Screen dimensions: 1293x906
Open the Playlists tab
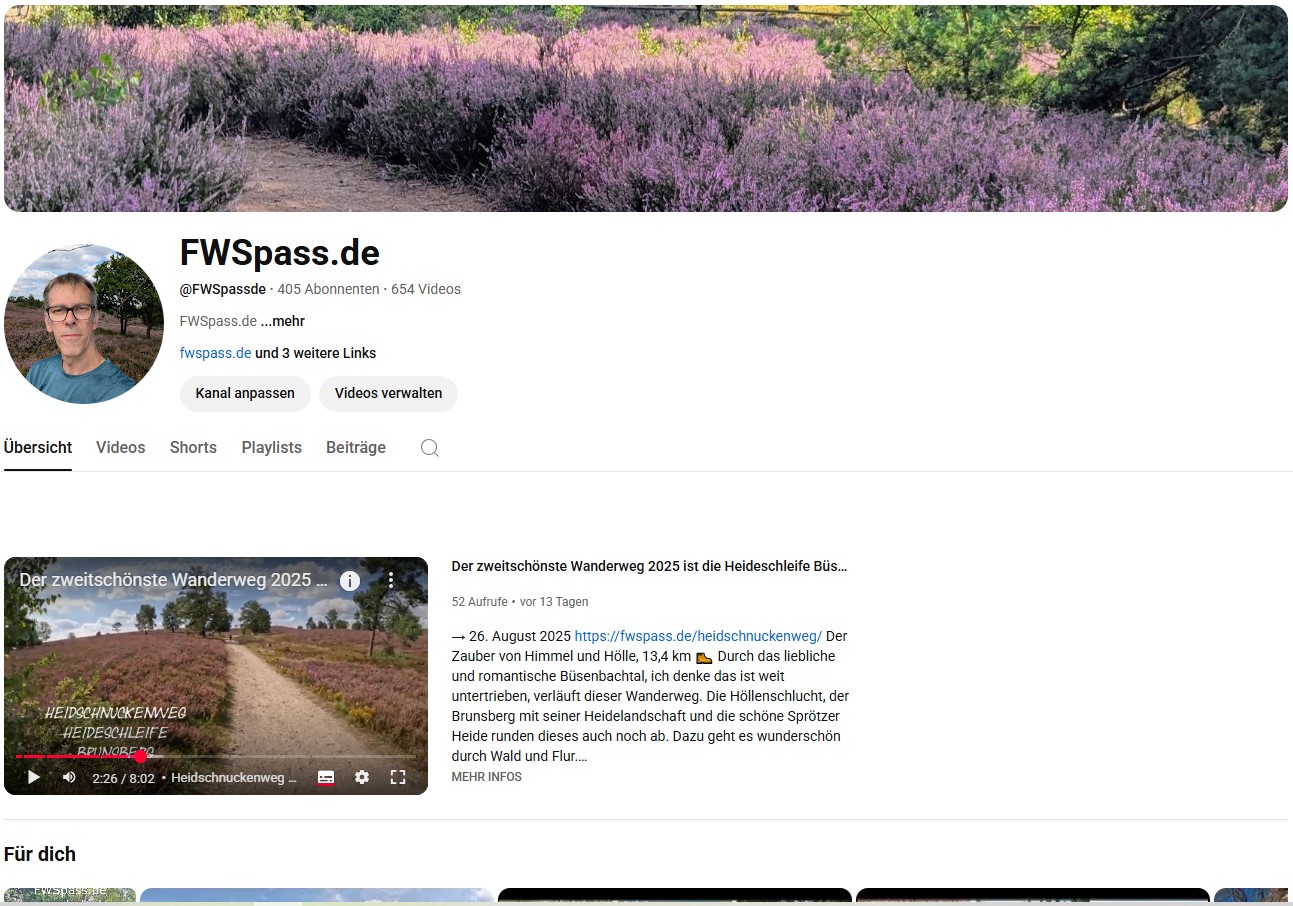coord(271,448)
